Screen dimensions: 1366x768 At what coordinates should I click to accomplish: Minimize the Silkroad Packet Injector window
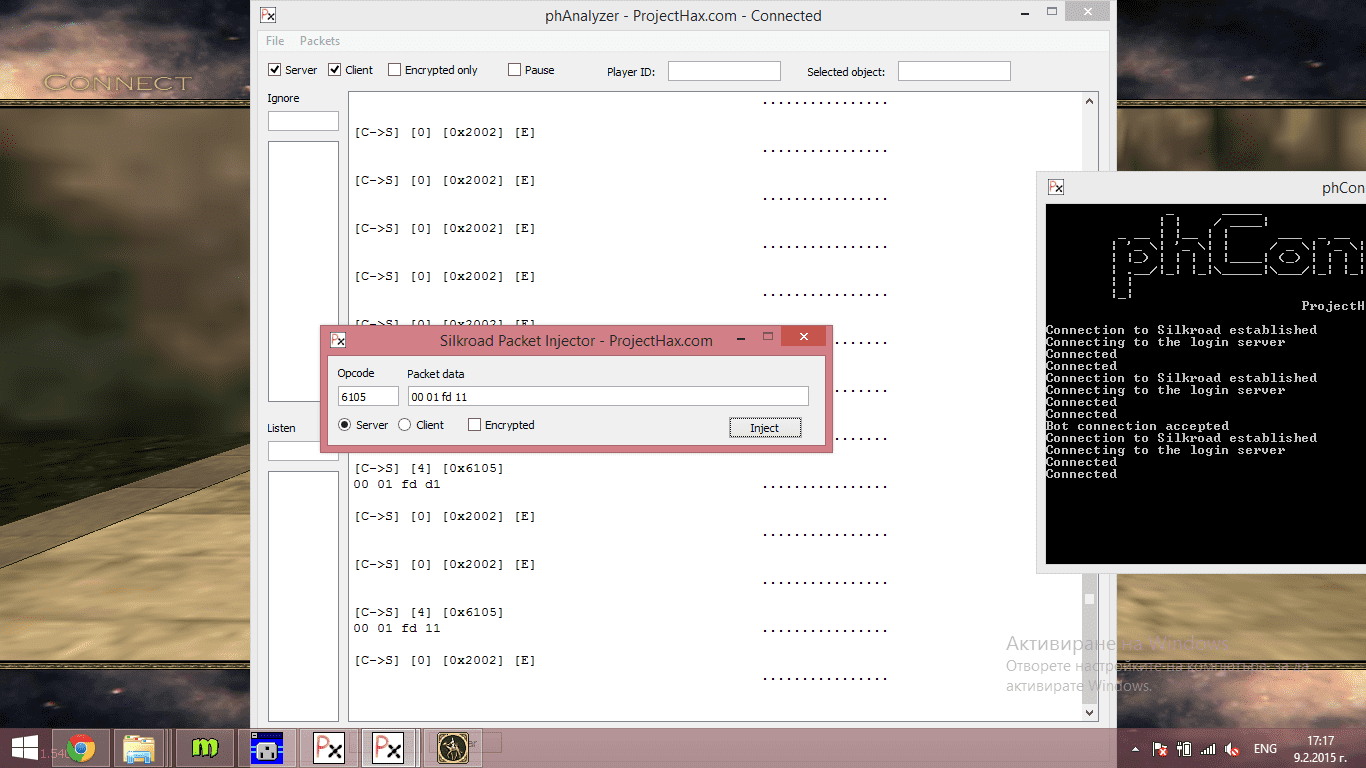click(x=740, y=337)
